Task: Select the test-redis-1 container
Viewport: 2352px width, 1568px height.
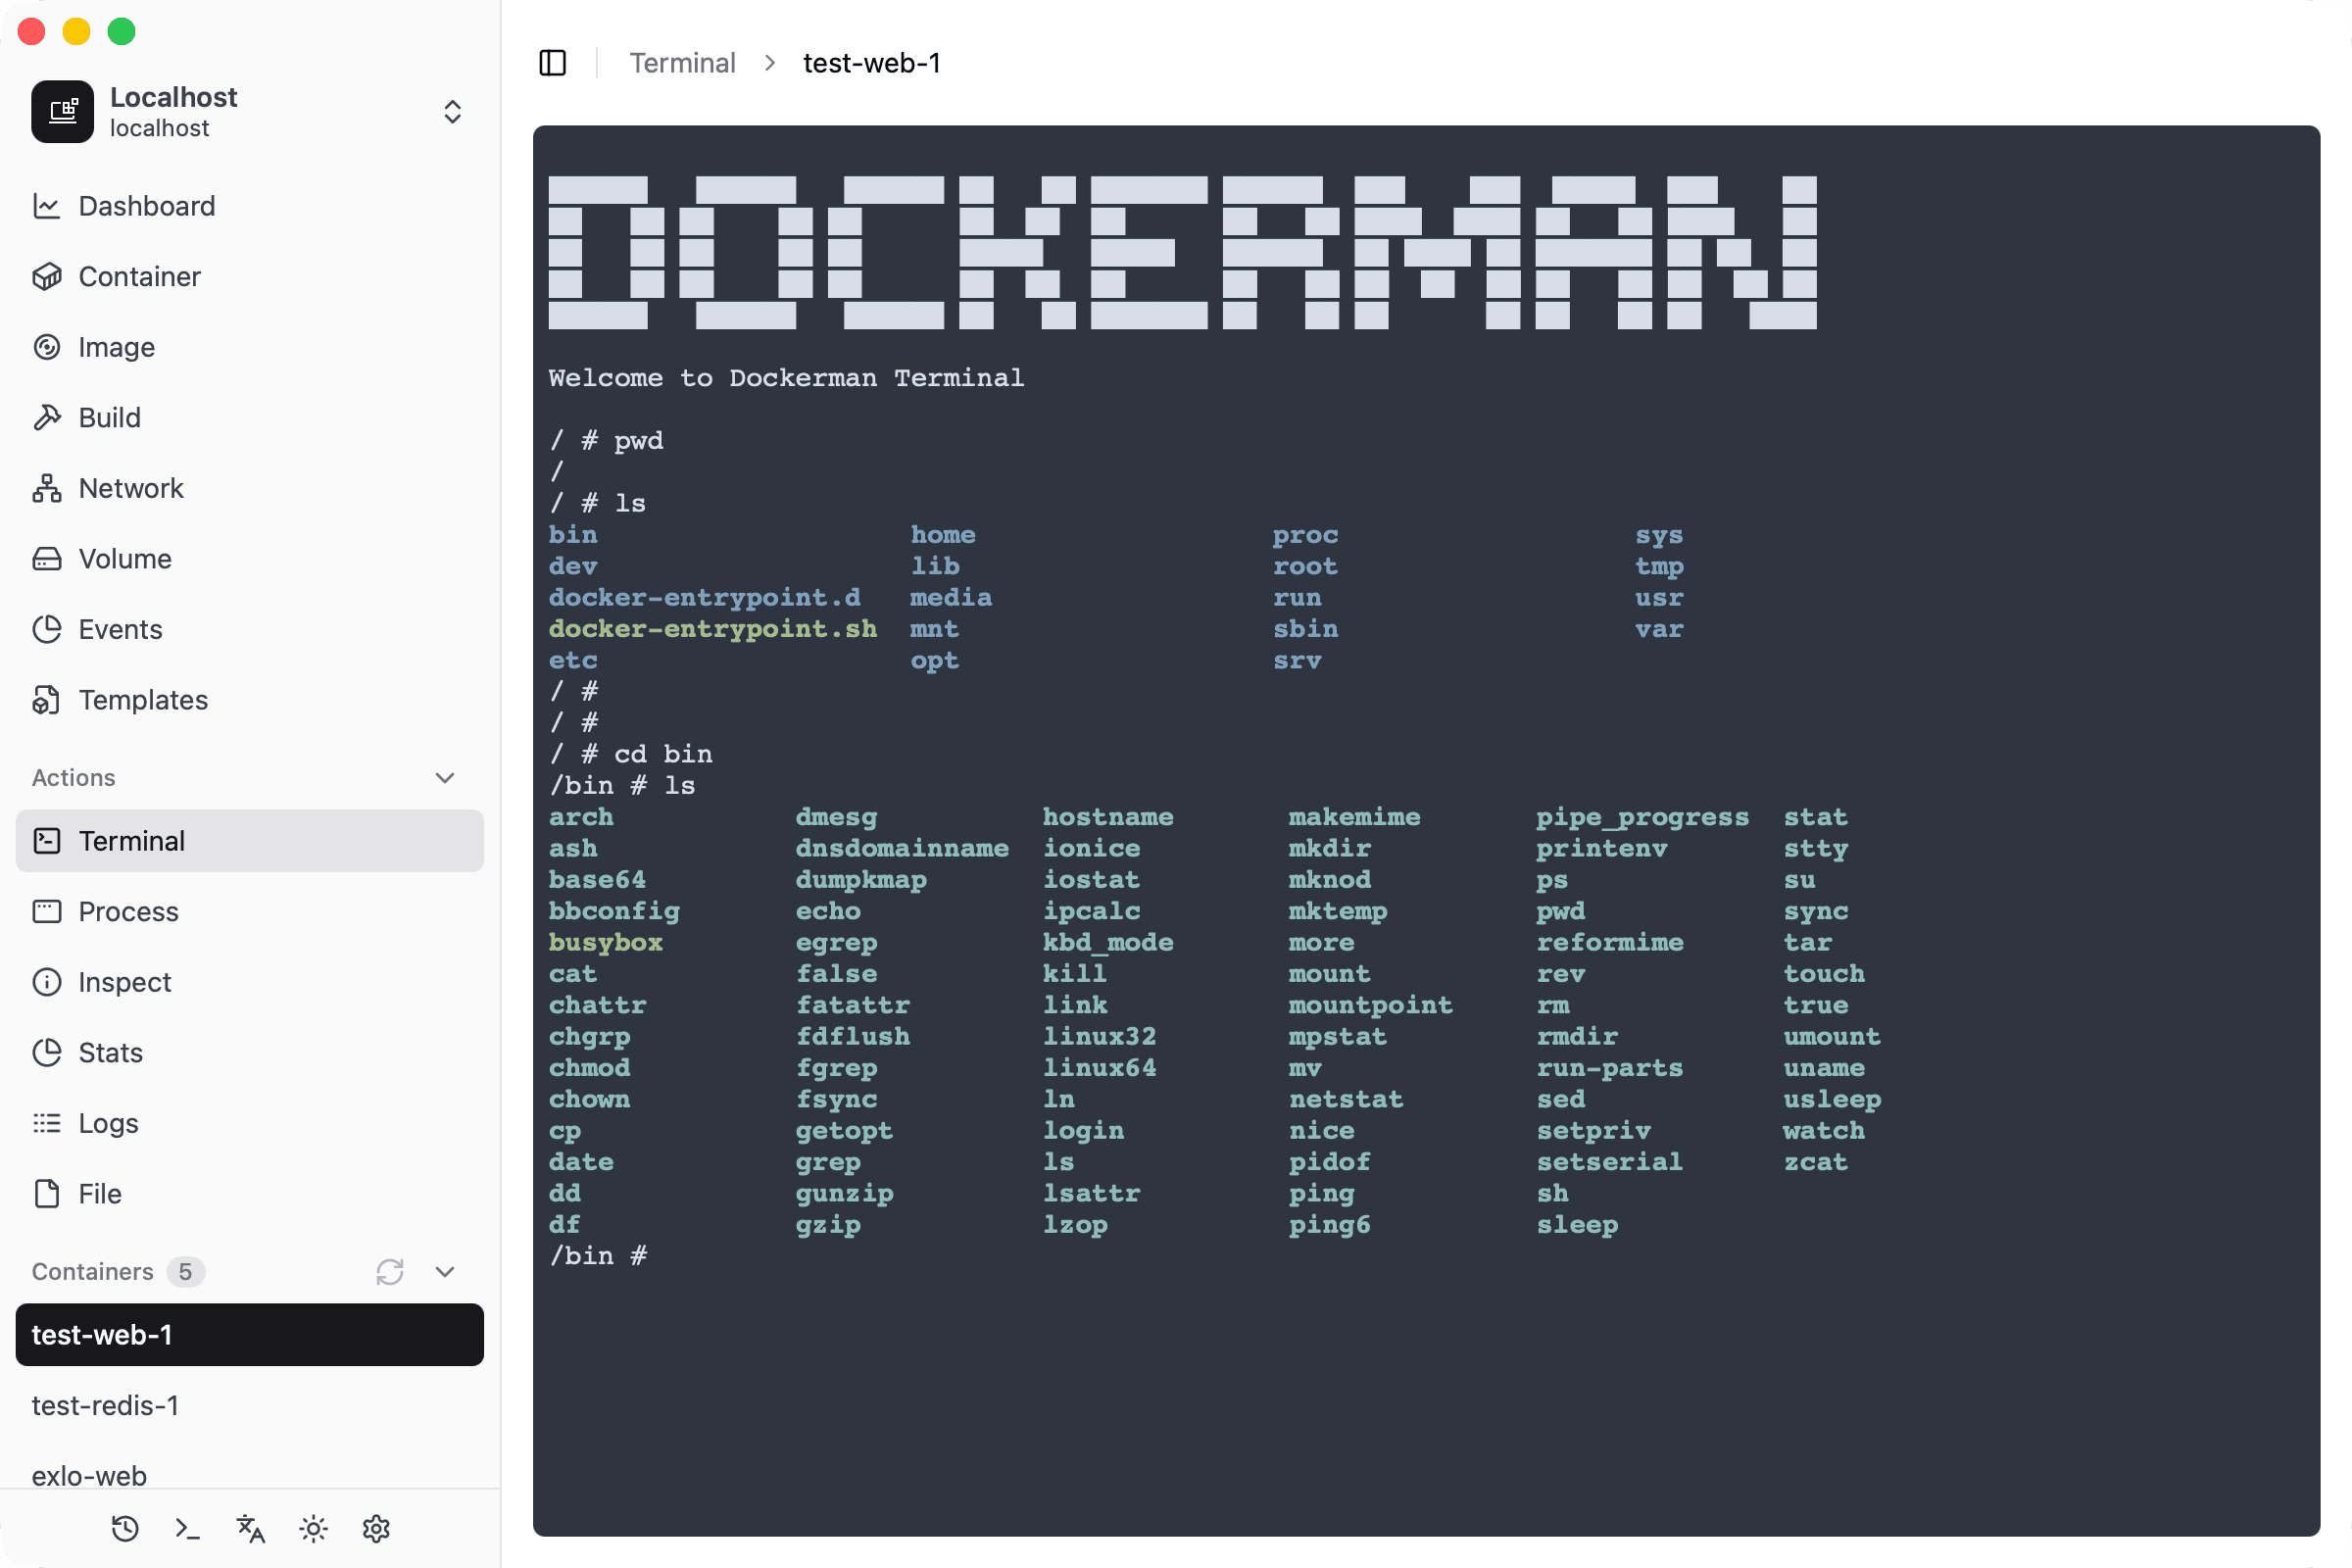Action: [105, 1405]
